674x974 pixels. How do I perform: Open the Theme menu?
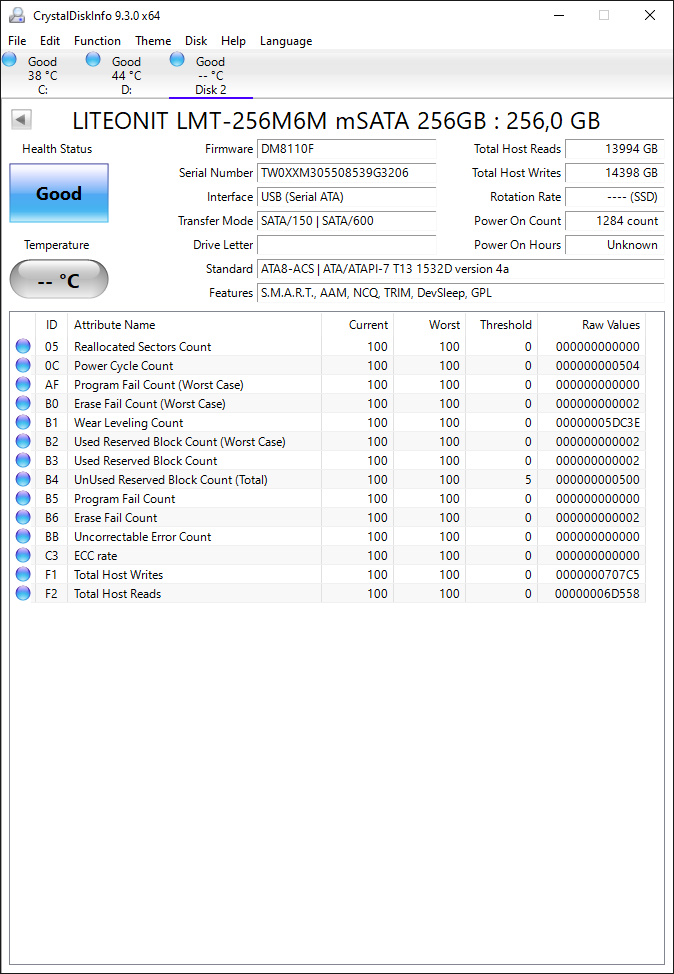(153, 41)
